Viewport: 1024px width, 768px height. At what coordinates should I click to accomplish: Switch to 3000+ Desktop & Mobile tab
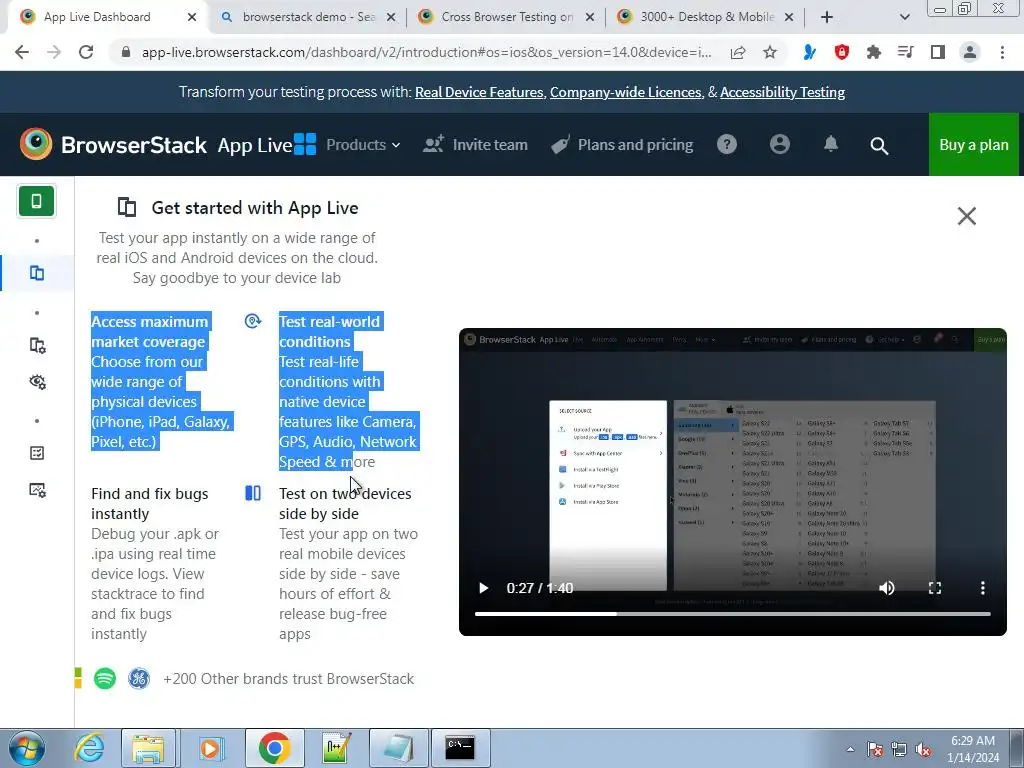(x=704, y=17)
